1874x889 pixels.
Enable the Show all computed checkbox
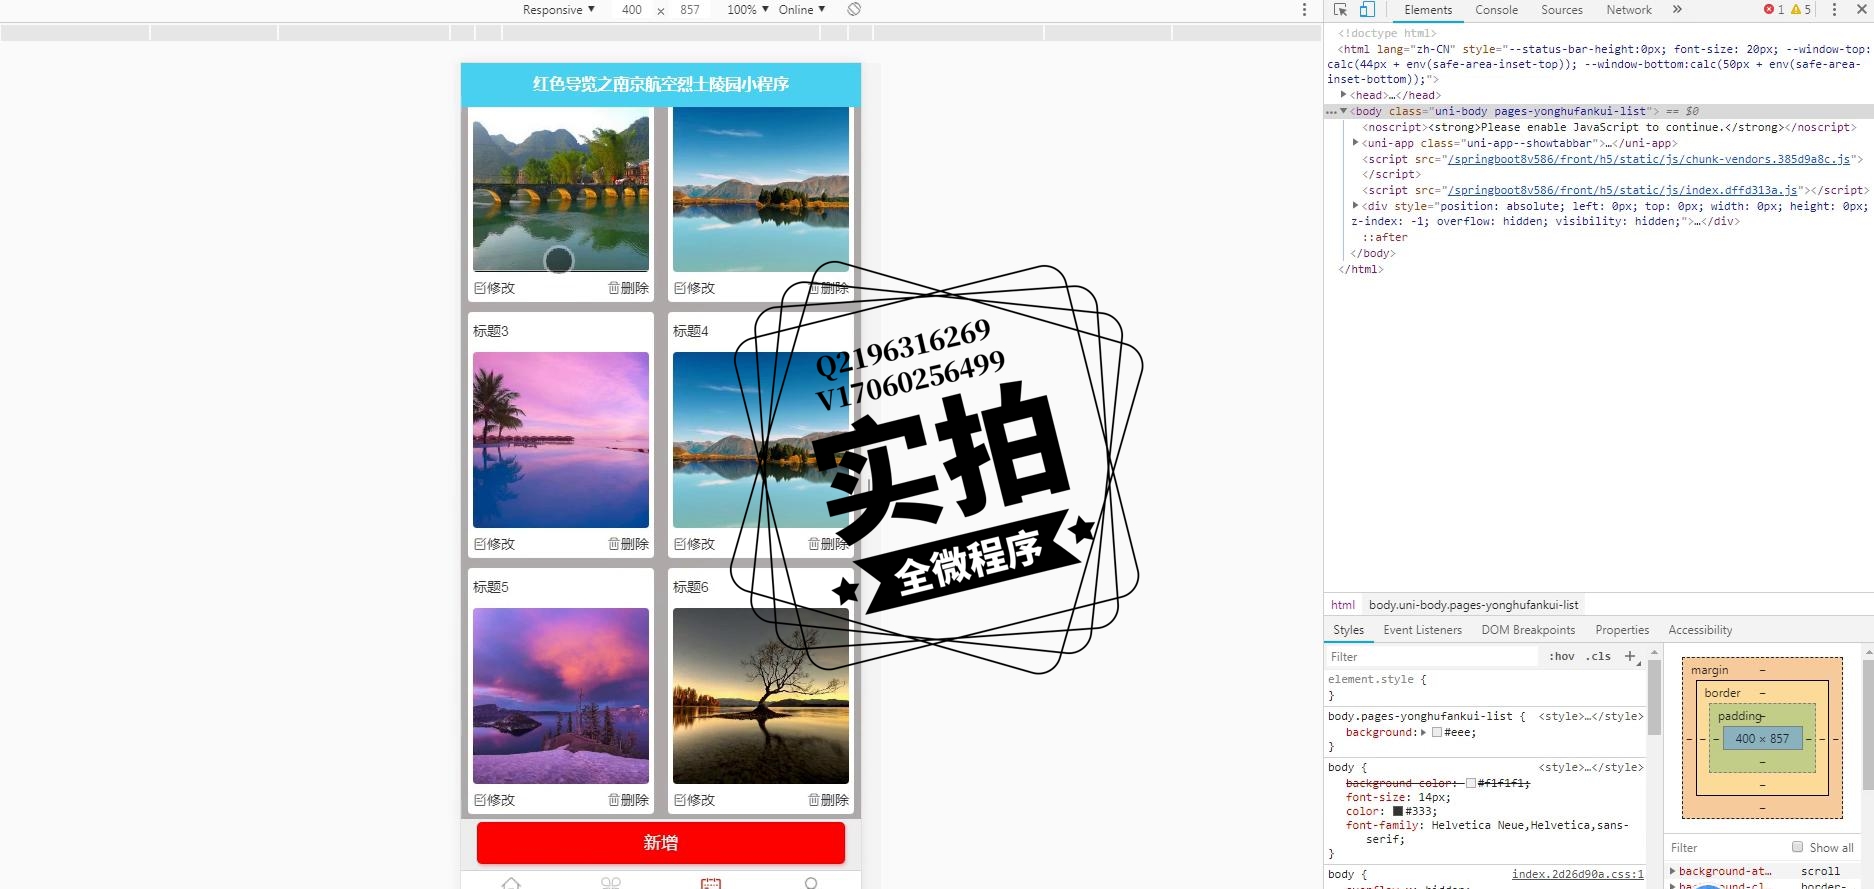coord(1797,847)
